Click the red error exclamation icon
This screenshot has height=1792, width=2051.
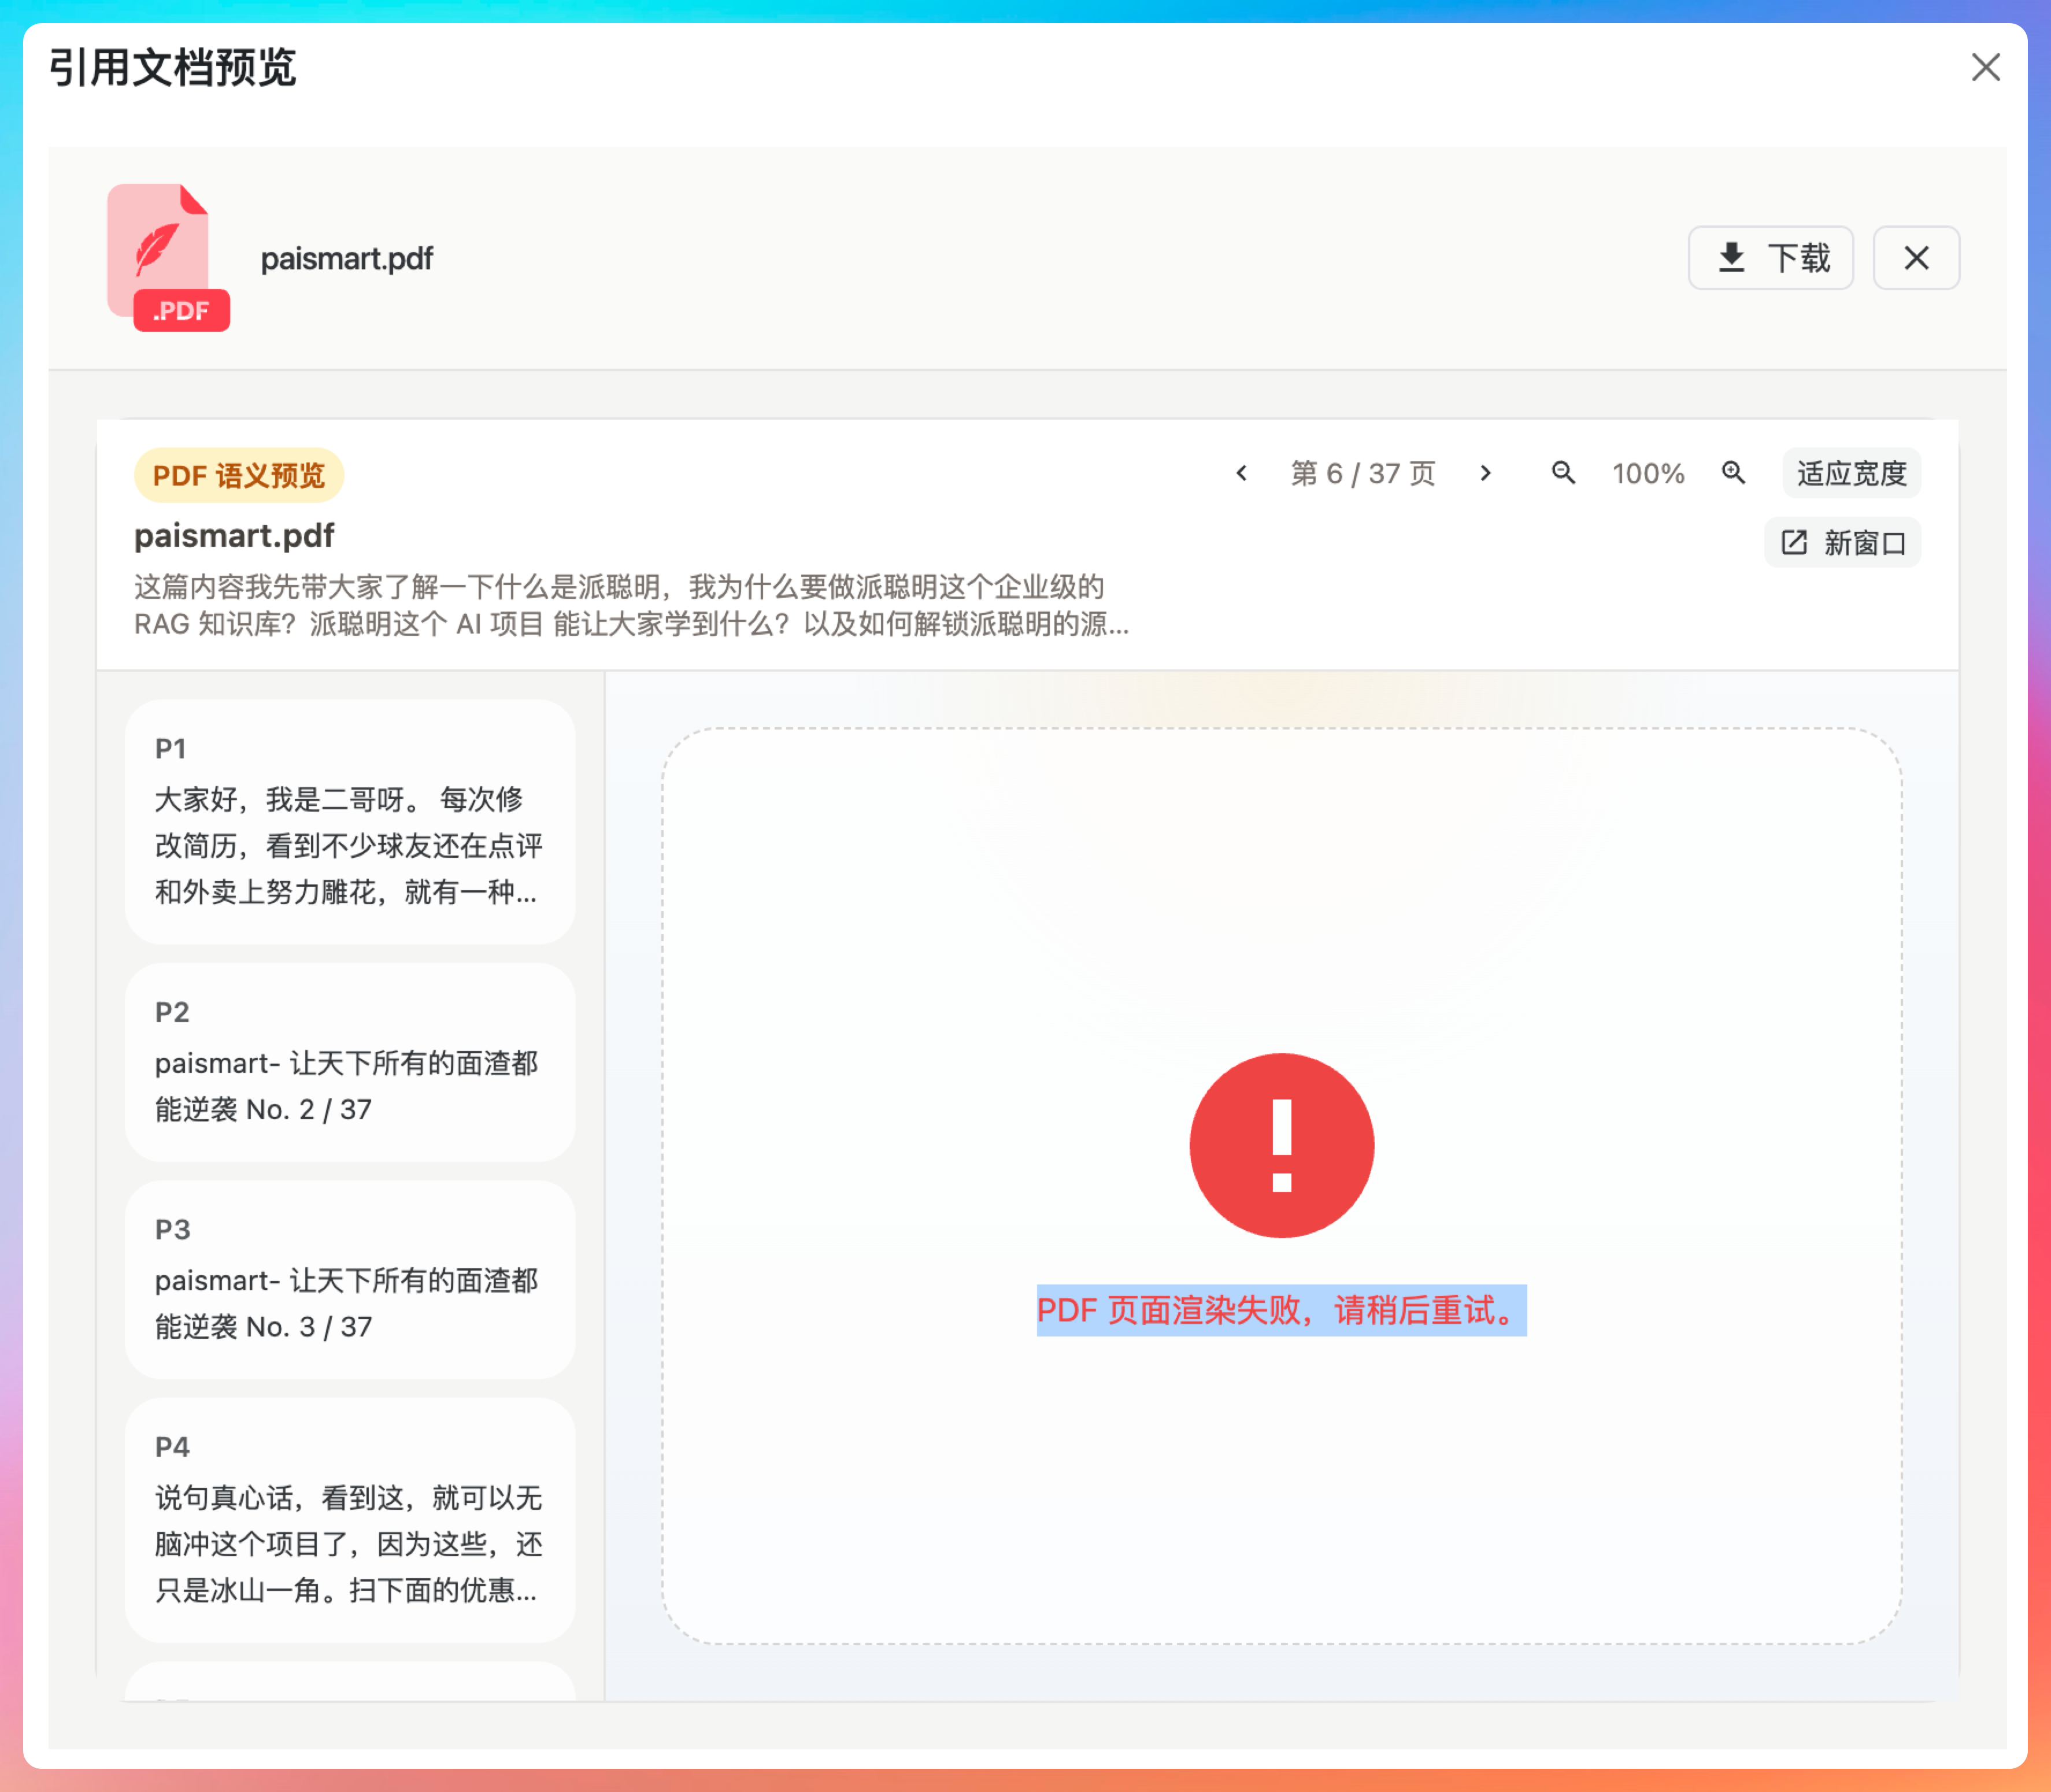tap(1281, 1145)
